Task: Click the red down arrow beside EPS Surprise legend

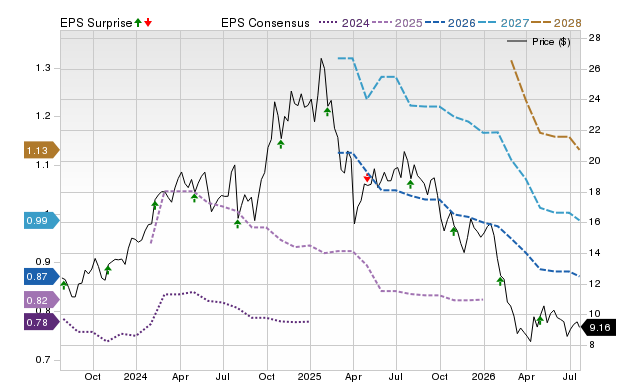Action: pos(148,23)
